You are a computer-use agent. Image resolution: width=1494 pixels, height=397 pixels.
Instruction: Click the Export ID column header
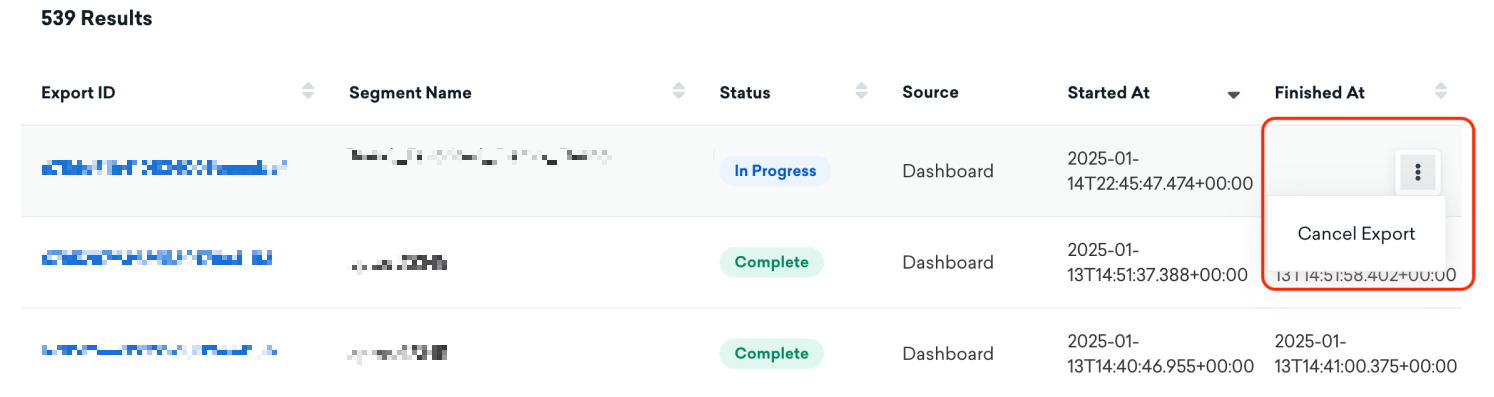(x=78, y=93)
